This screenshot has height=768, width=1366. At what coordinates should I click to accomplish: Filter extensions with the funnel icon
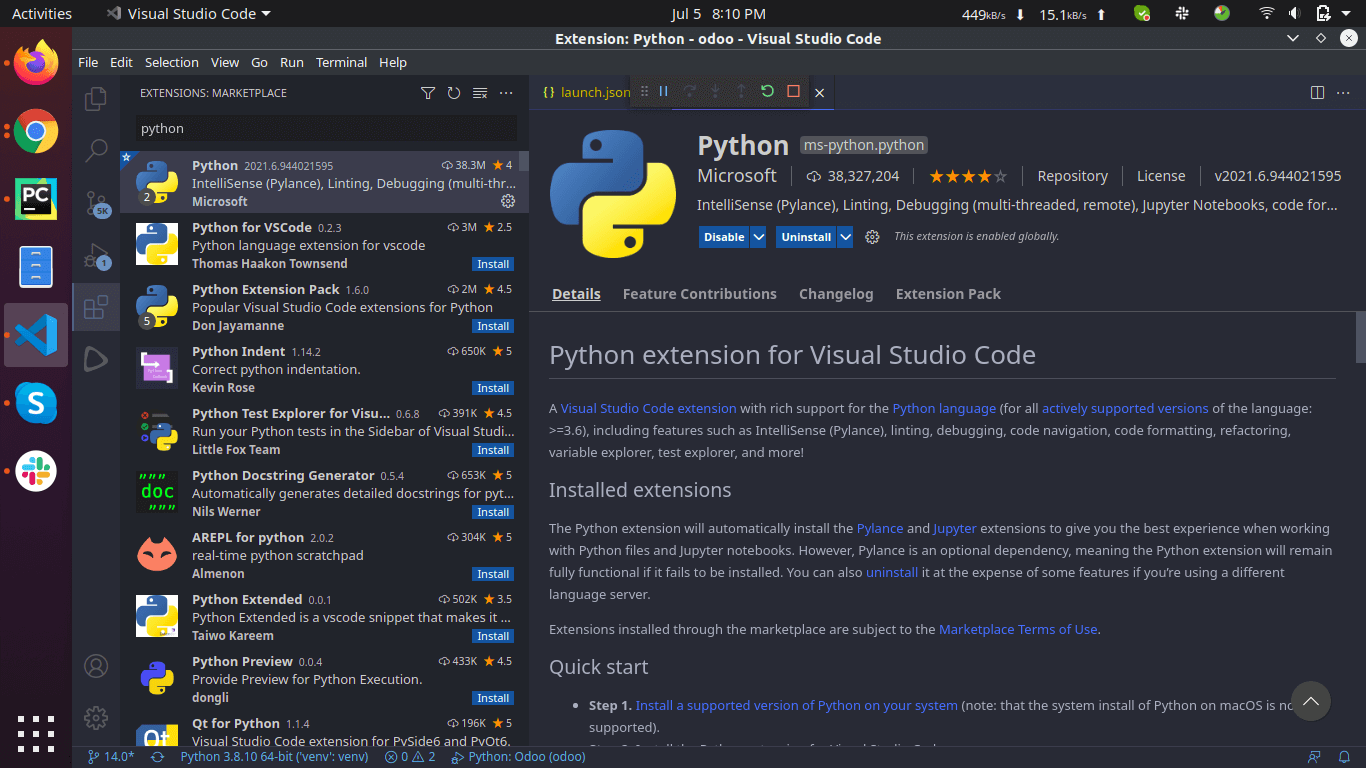pos(428,93)
